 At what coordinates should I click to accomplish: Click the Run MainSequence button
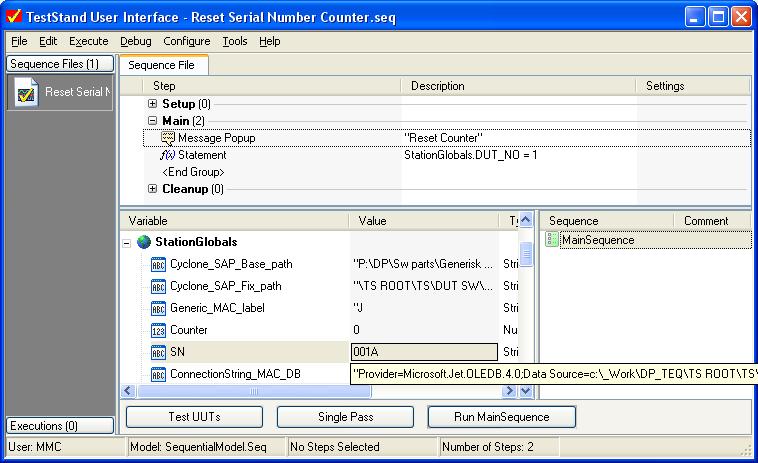502,417
